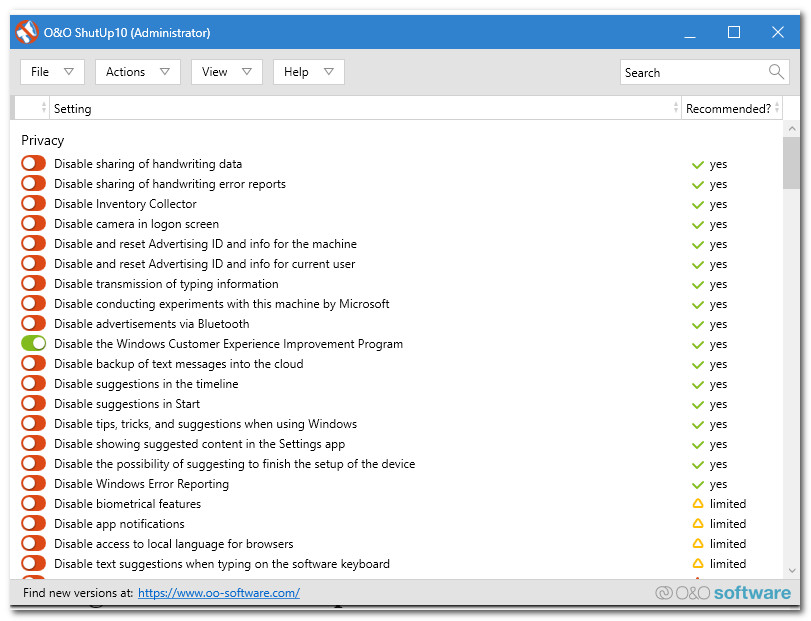Select 'Disable Windows Error Reporting' text

[x=141, y=484]
